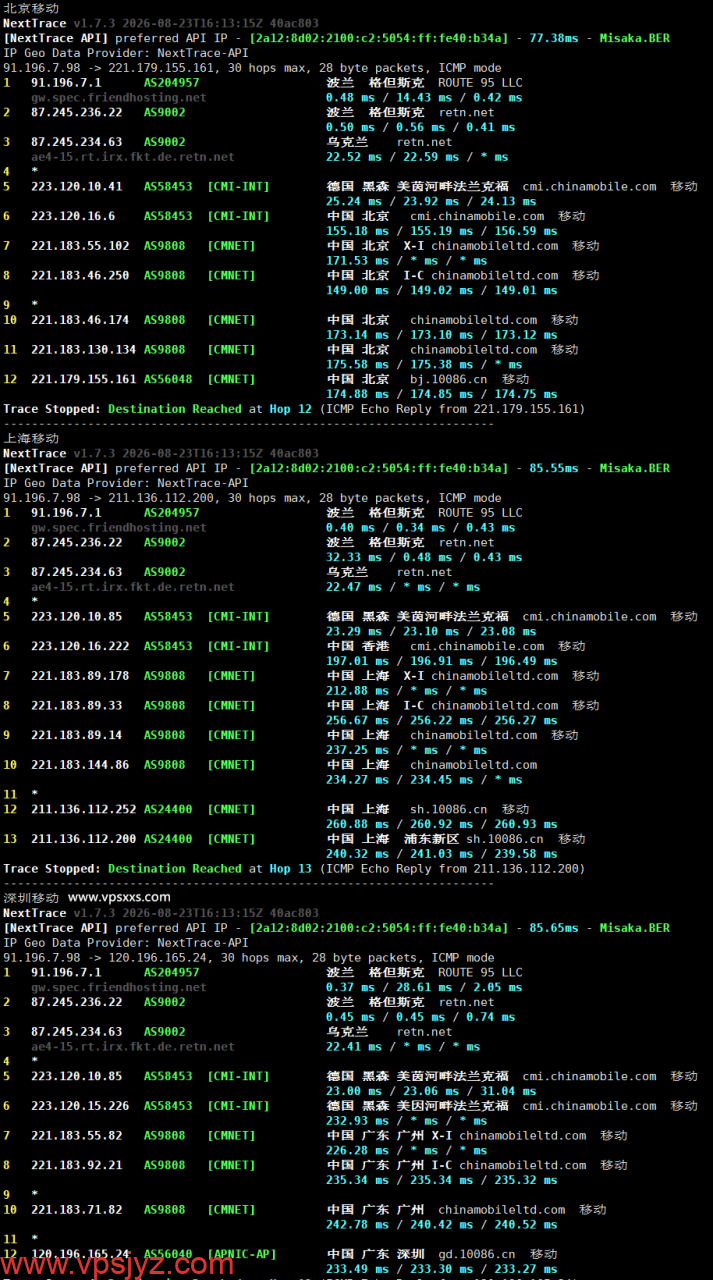Click the 240.32 ms latency value
Viewport: 713px width, 1280px height.
(358, 854)
